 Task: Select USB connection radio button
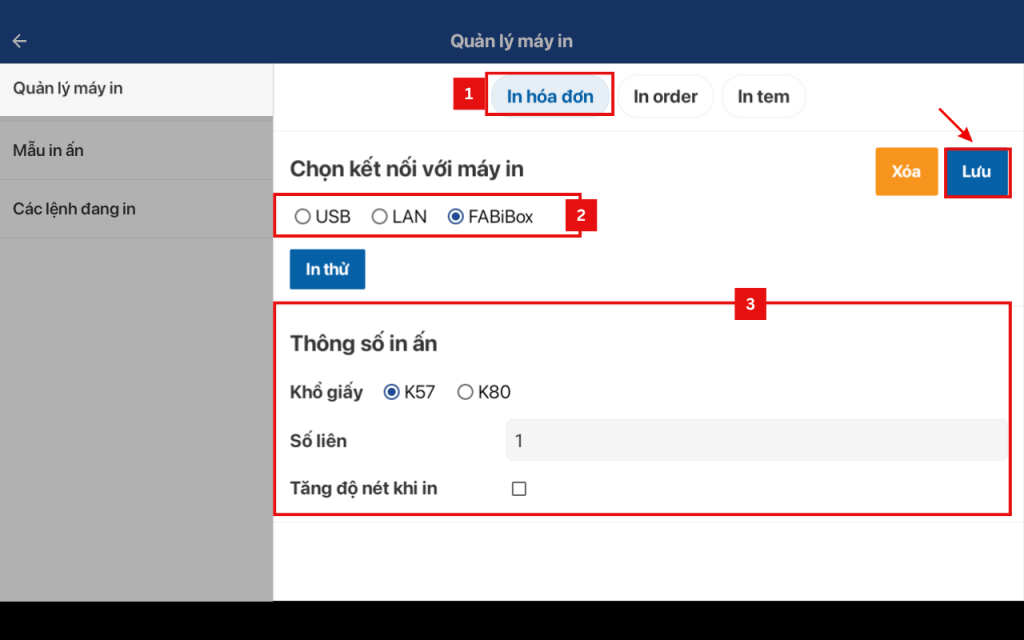(x=302, y=216)
